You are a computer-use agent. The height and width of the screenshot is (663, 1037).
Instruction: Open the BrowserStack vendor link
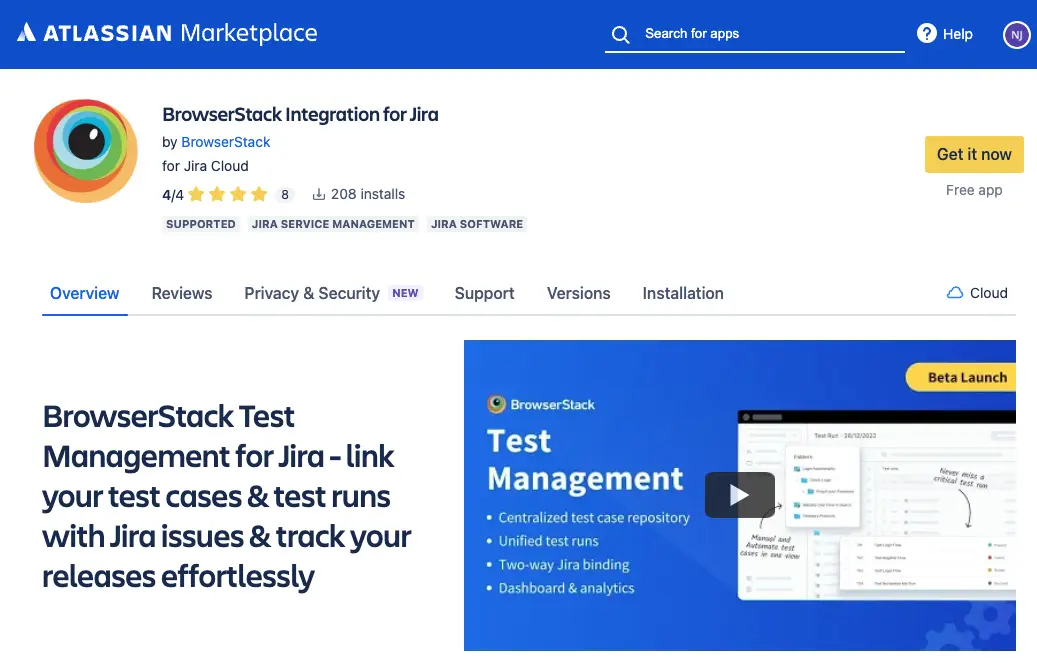(x=225, y=142)
